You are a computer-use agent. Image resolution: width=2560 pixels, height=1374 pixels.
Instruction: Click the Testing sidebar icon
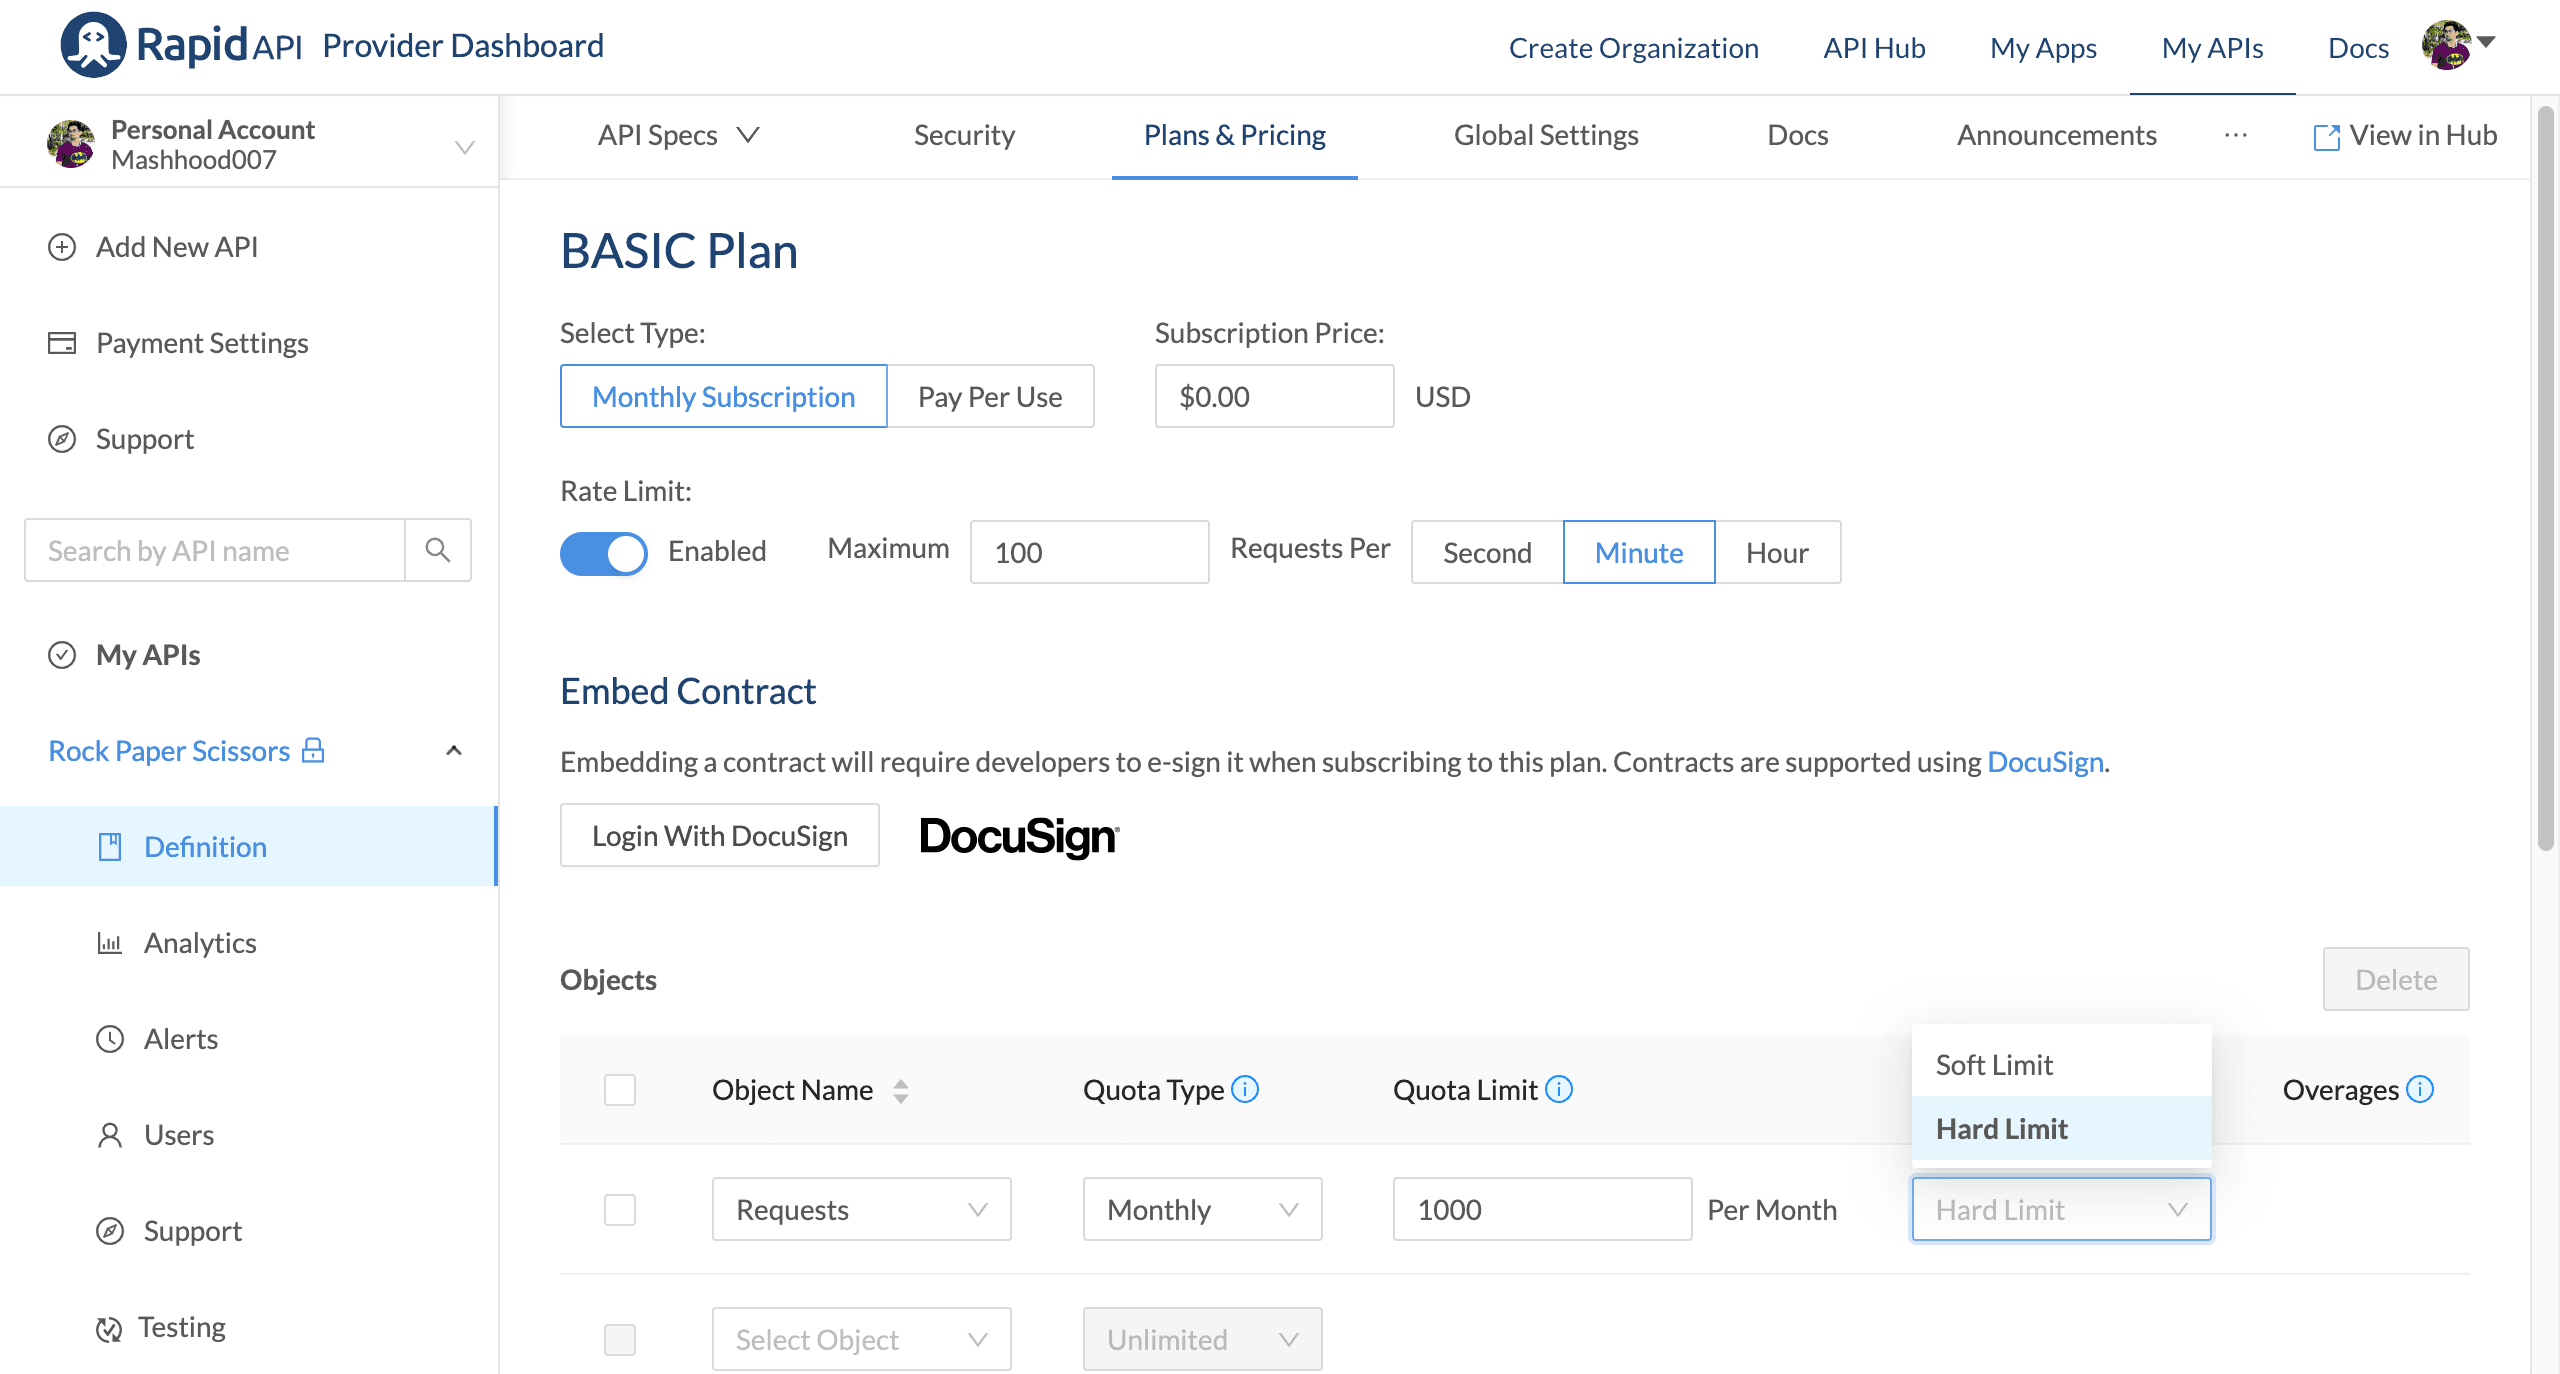coord(108,1329)
